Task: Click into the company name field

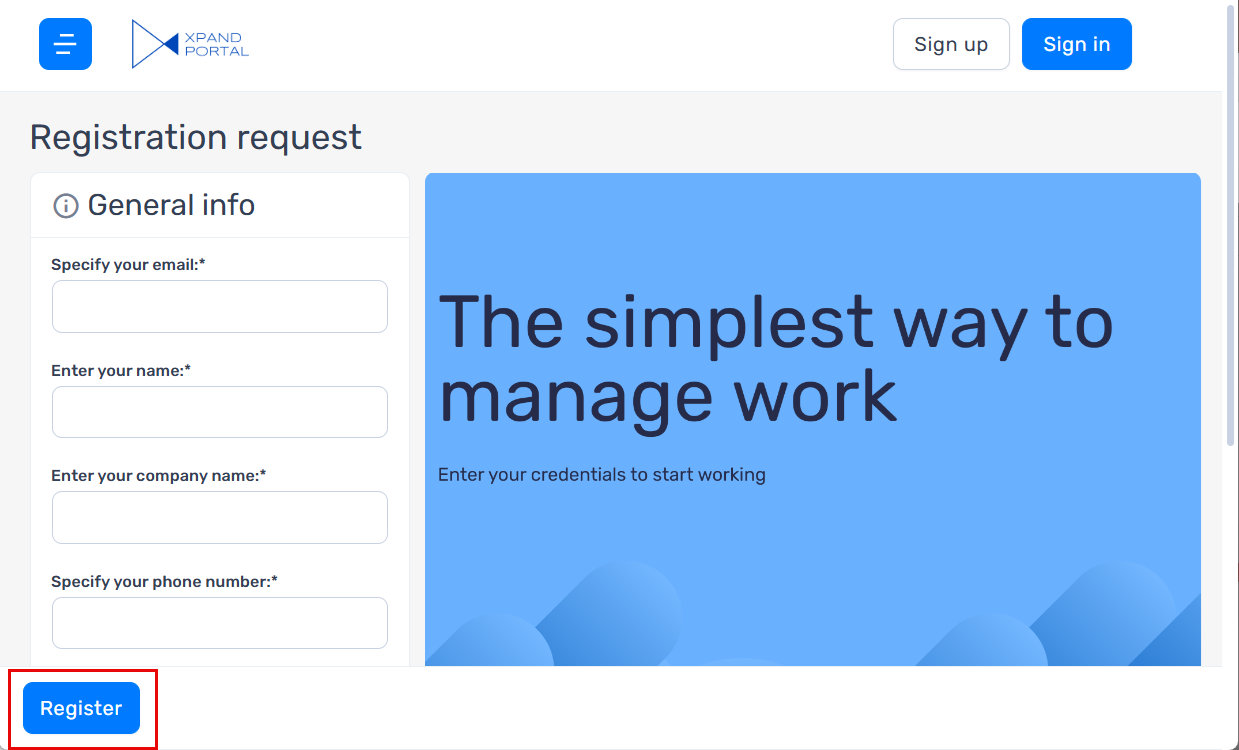Action: pyautogui.click(x=220, y=517)
